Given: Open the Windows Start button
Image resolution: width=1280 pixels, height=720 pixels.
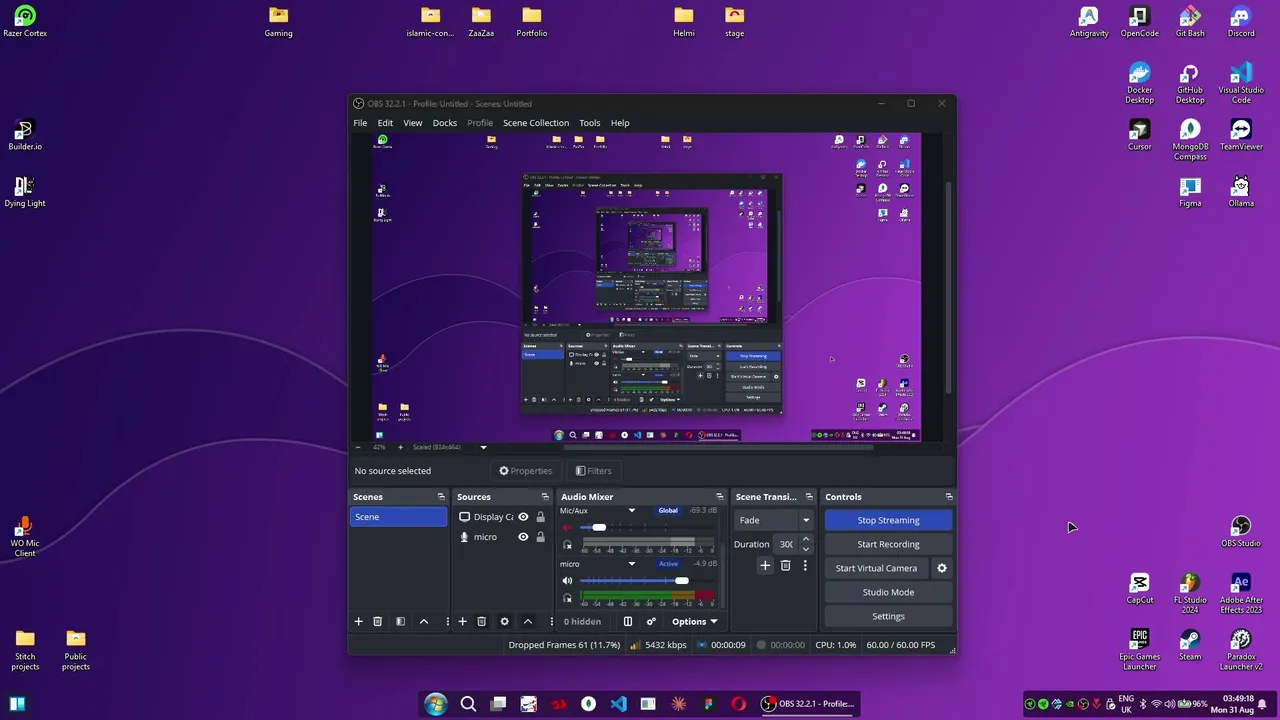Looking at the screenshot, I should coord(435,704).
